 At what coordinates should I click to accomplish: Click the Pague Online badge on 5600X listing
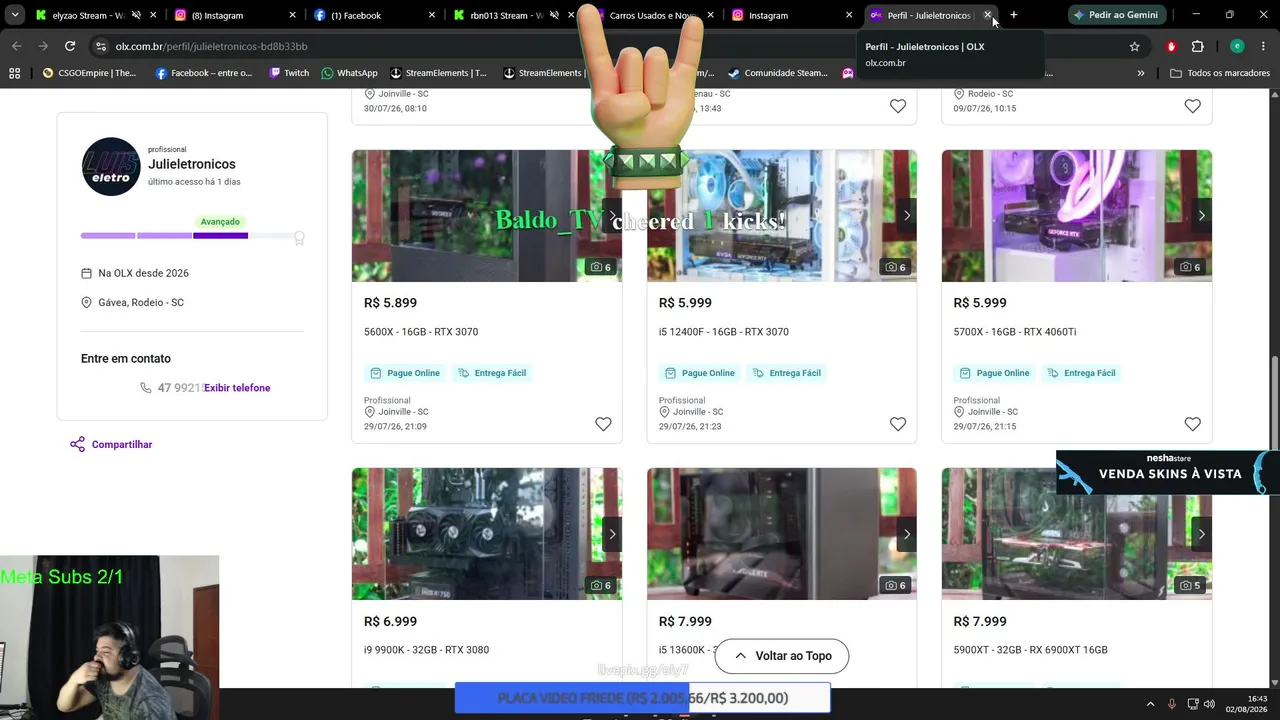(x=405, y=373)
